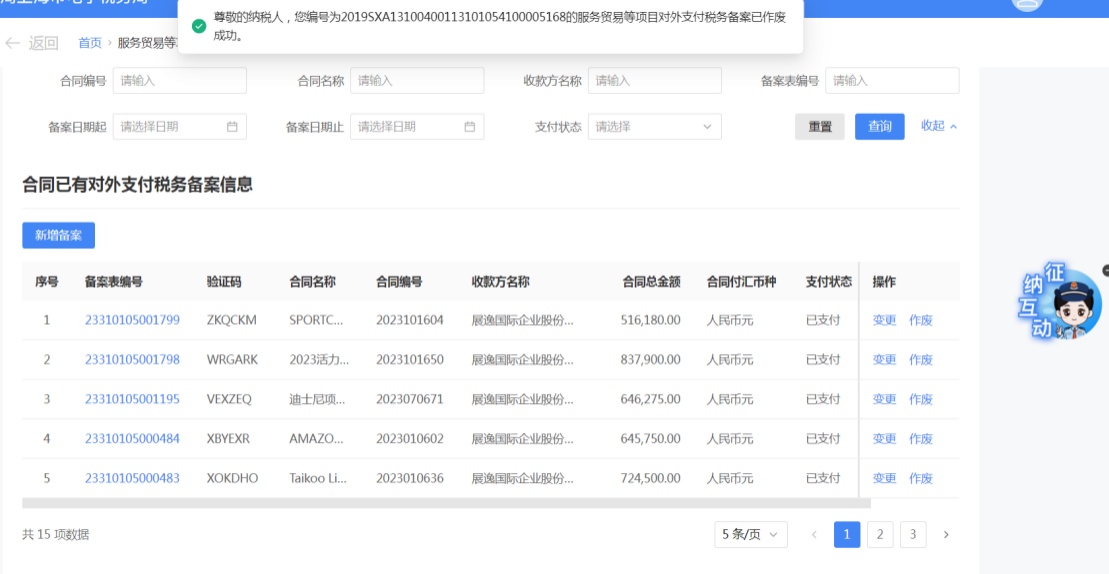Click 变更 for record 23310105000483

pos(884,478)
